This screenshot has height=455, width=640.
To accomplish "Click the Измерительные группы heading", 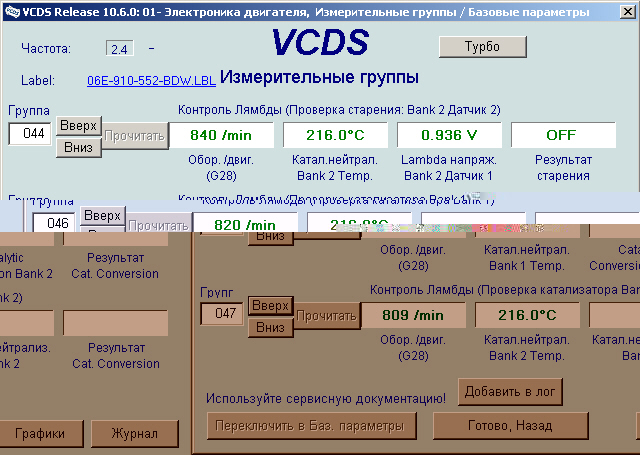I will click(319, 77).
